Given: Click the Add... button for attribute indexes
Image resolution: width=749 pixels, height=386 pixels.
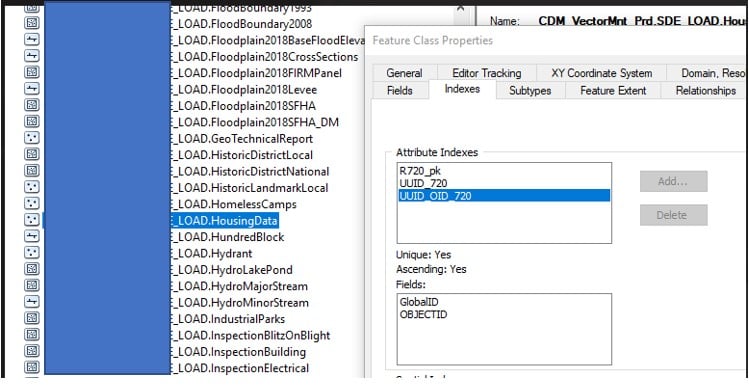Looking at the screenshot, I should [674, 182].
